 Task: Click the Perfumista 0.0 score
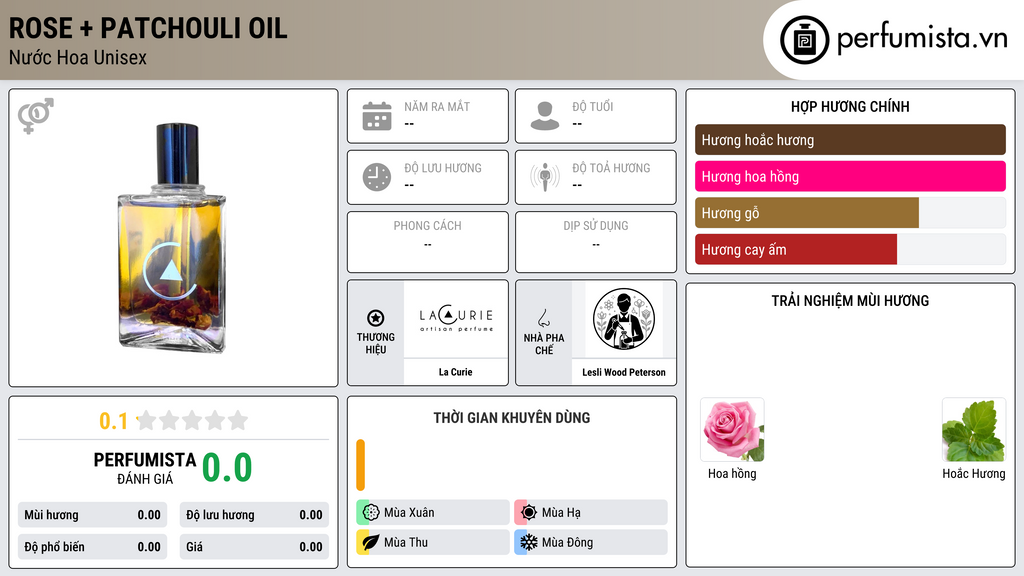pyautogui.click(x=227, y=468)
